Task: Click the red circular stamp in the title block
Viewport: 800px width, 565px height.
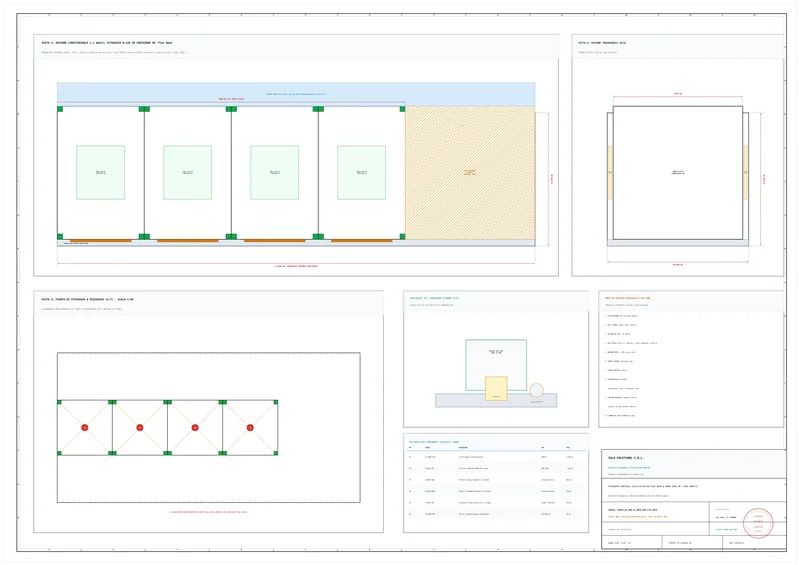Action: tap(758, 523)
